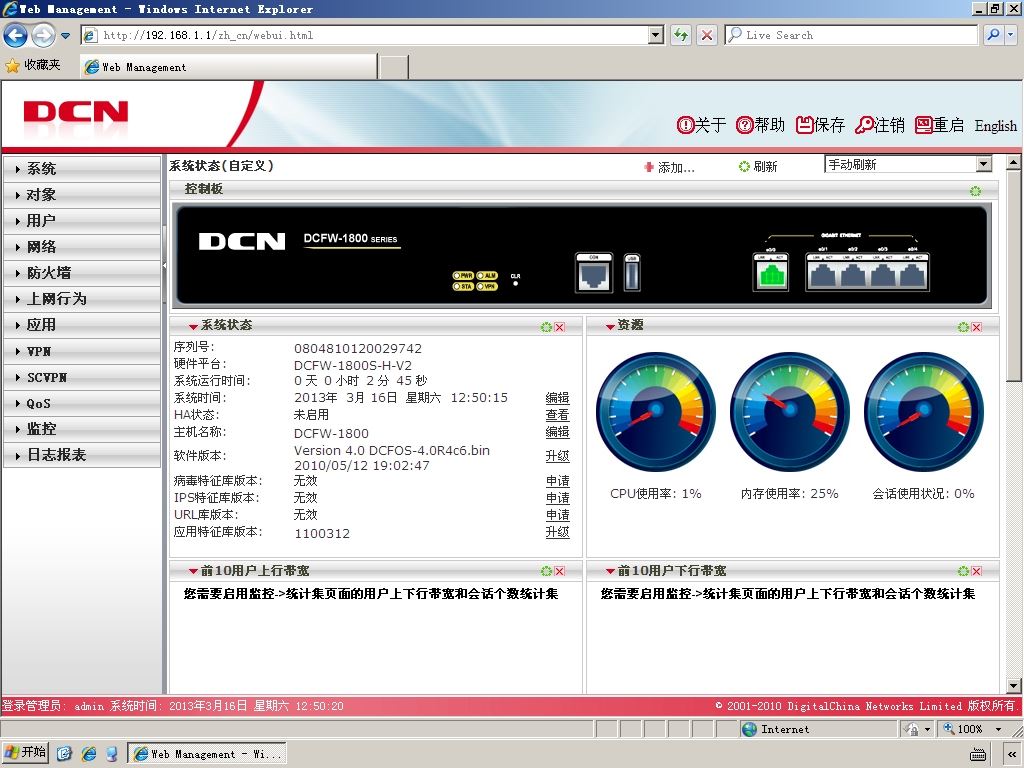This screenshot has width=1024, height=768.
Task: Collapse the 前10用户下行带宽 section triangle
Action: coord(610,571)
